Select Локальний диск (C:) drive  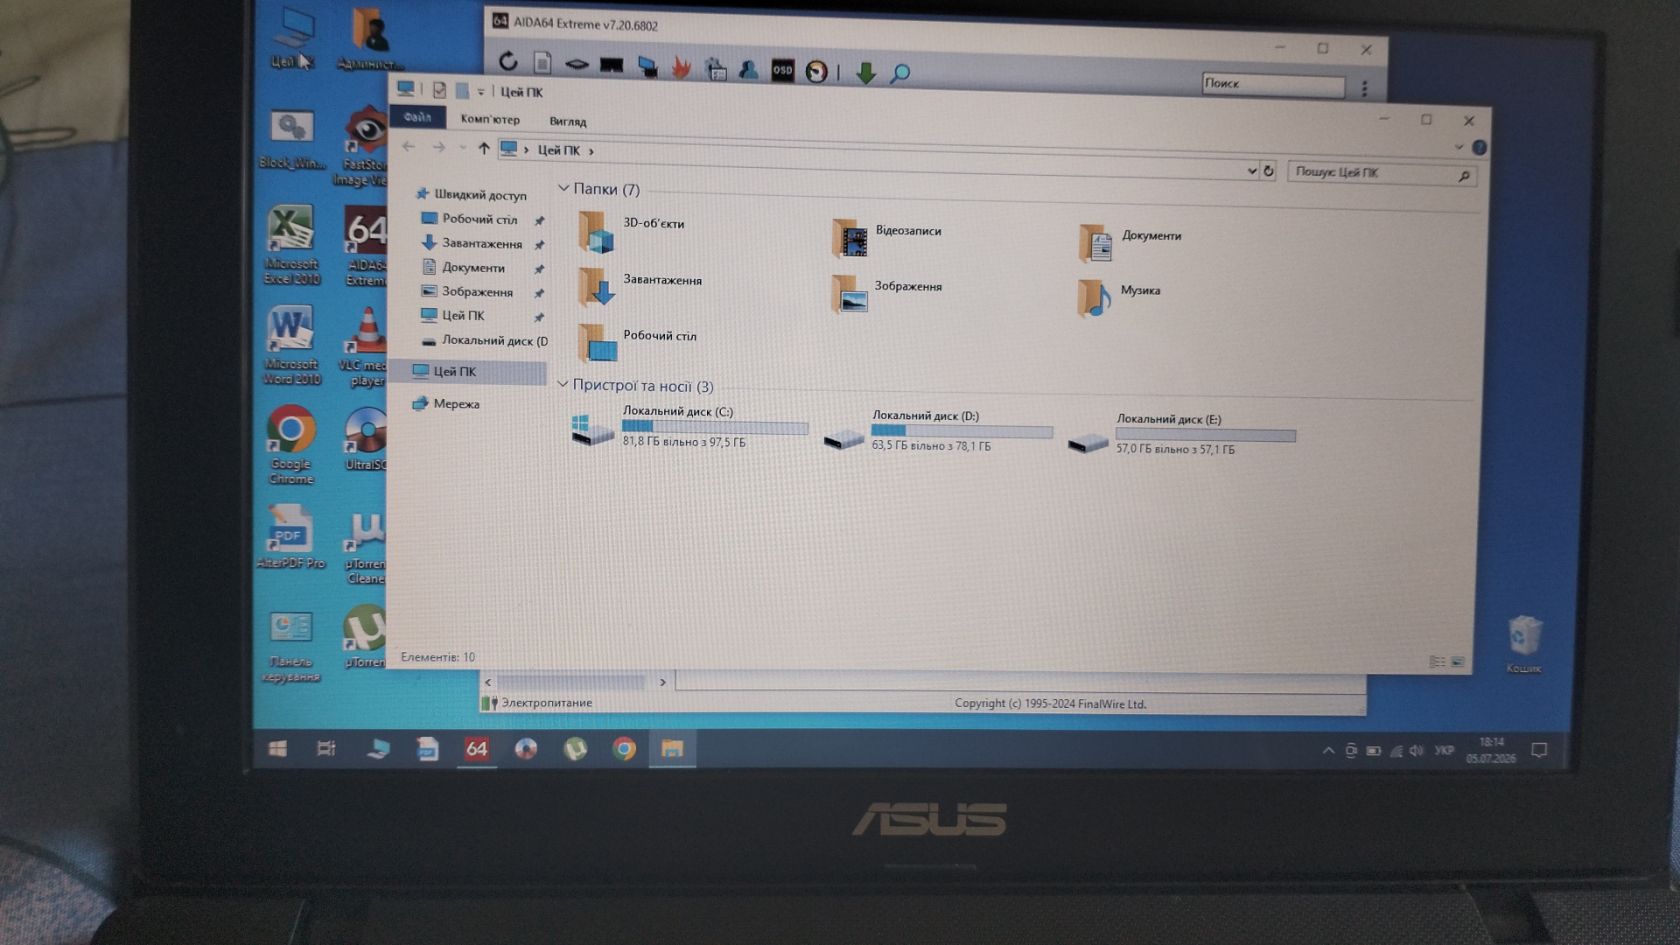[x=689, y=427]
